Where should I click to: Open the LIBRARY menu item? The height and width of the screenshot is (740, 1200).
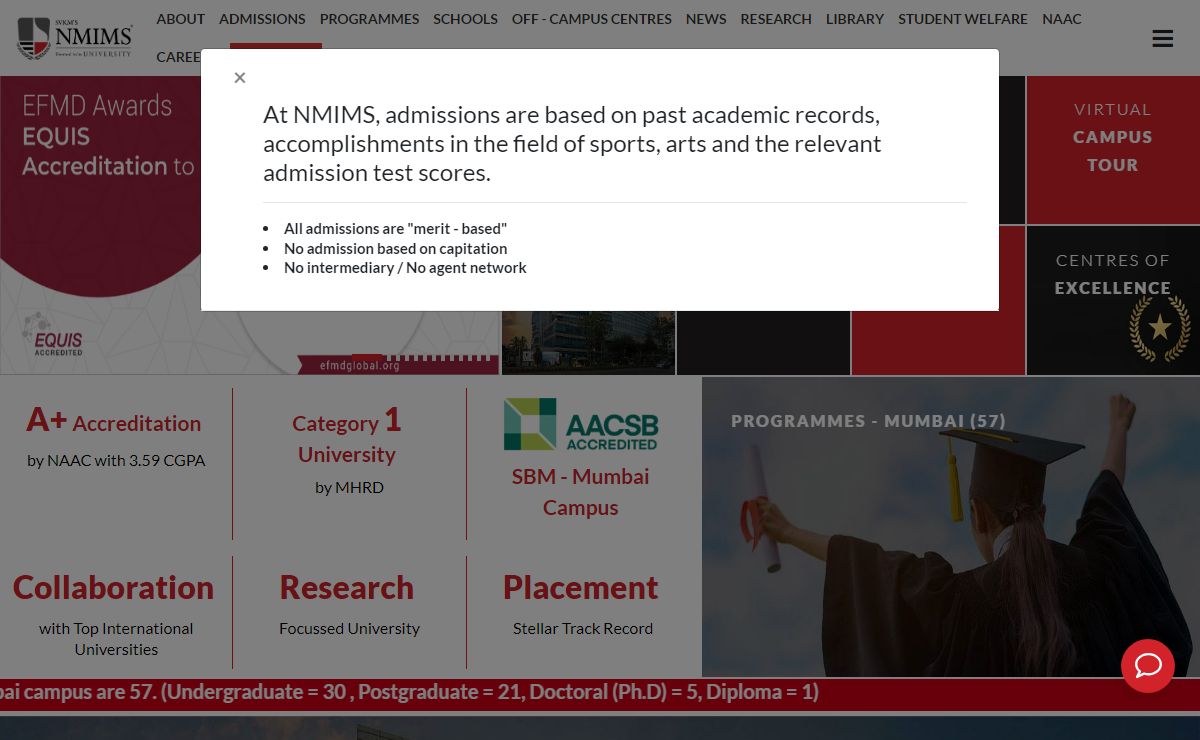pyautogui.click(x=855, y=19)
